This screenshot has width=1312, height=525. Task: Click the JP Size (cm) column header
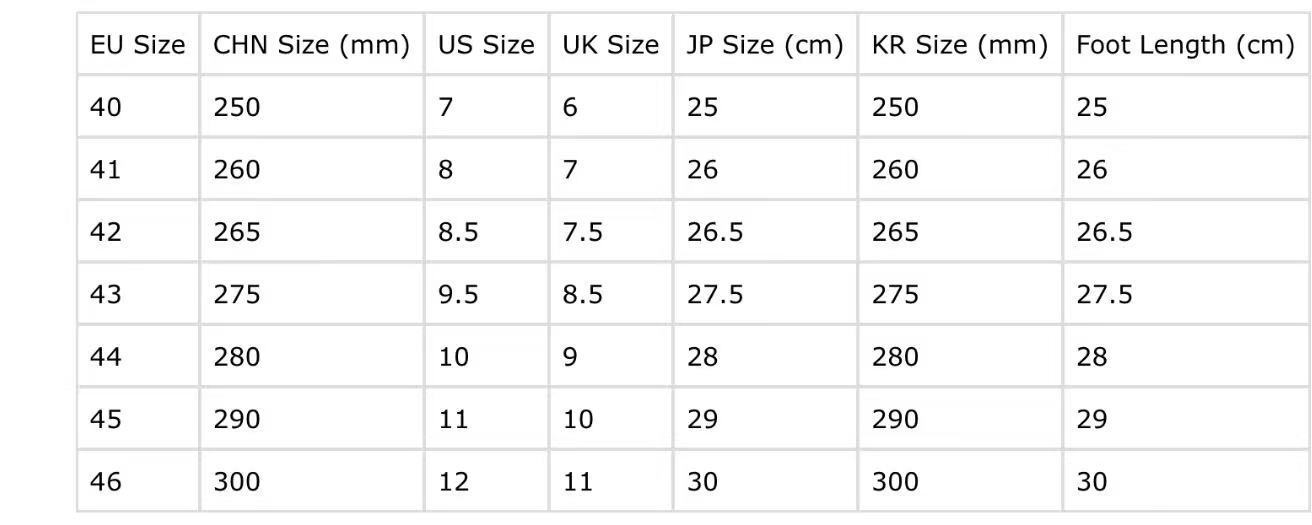765,45
